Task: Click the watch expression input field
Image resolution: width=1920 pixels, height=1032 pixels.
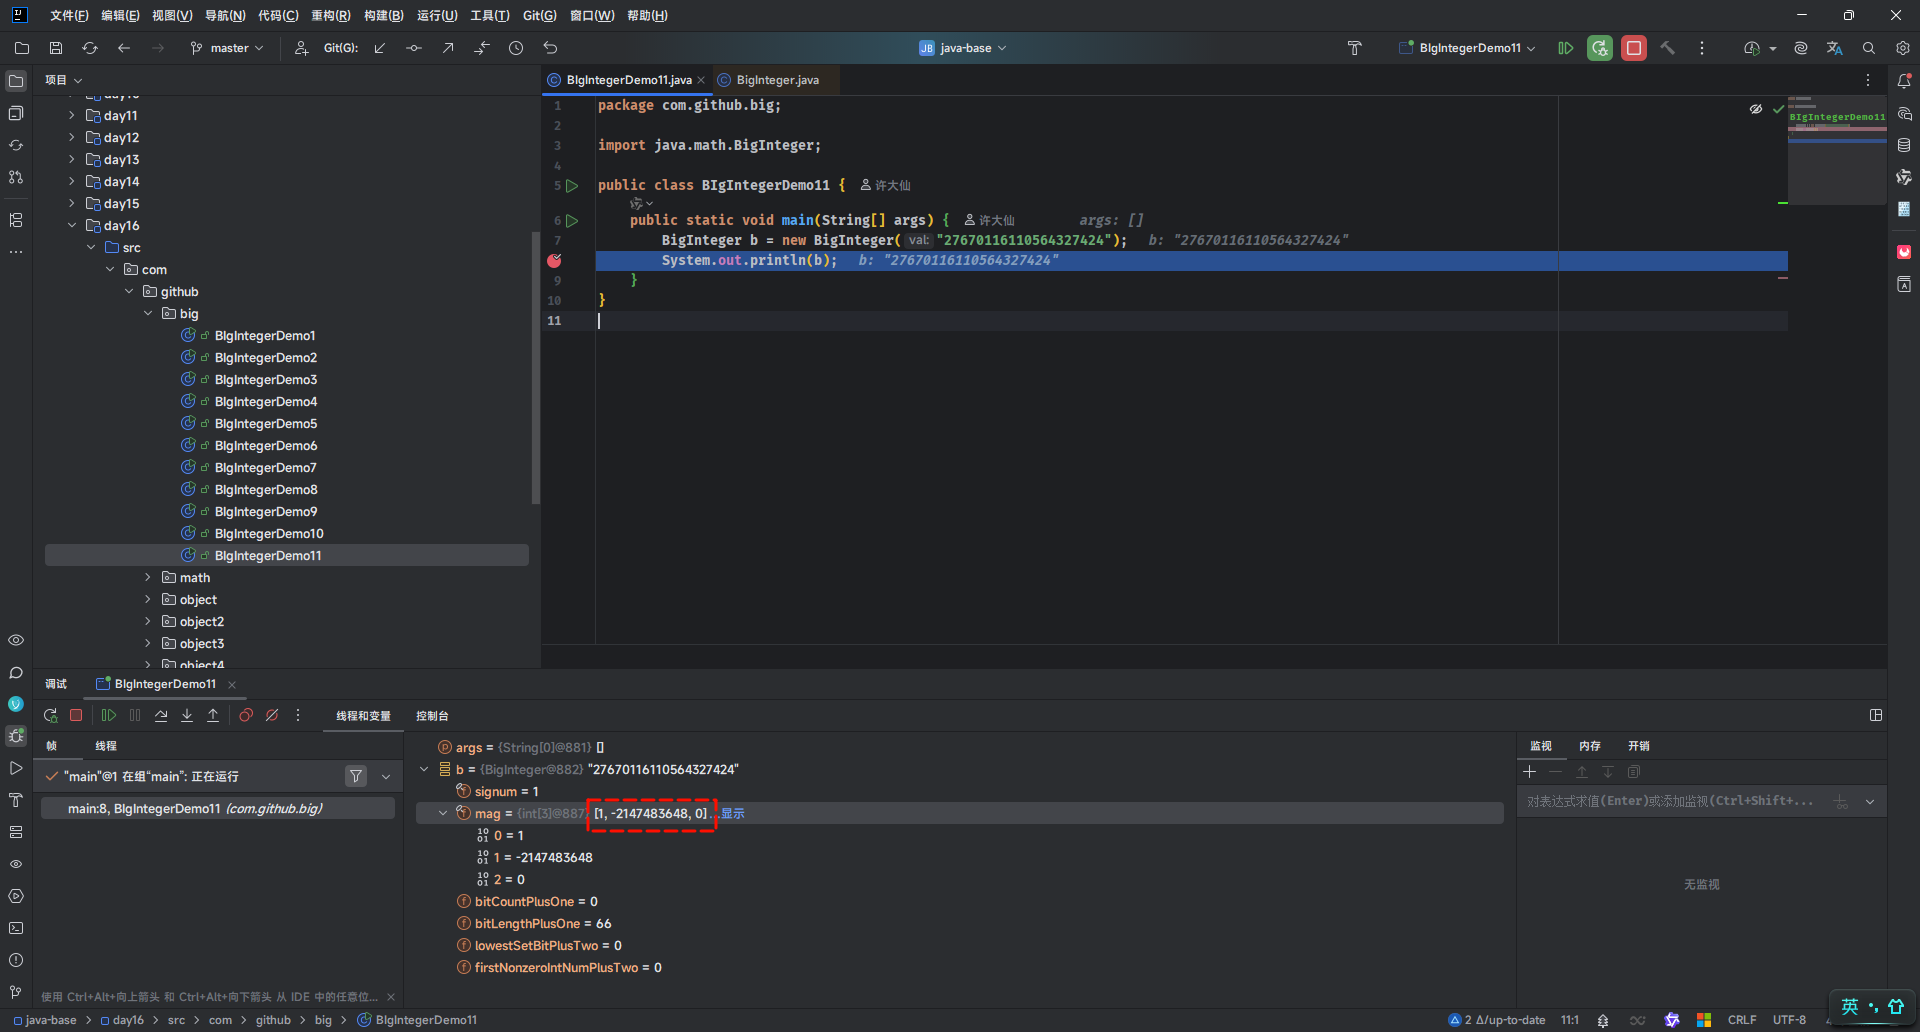Action: [x=1670, y=801]
